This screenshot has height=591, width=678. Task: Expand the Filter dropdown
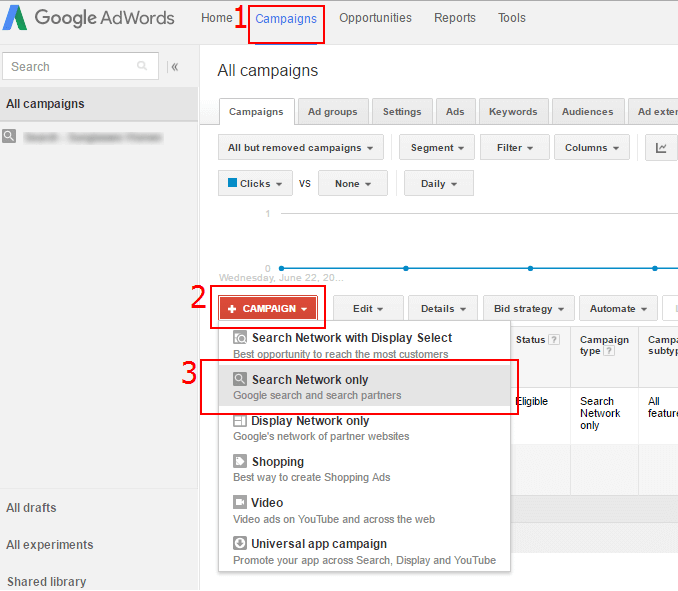click(515, 147)
